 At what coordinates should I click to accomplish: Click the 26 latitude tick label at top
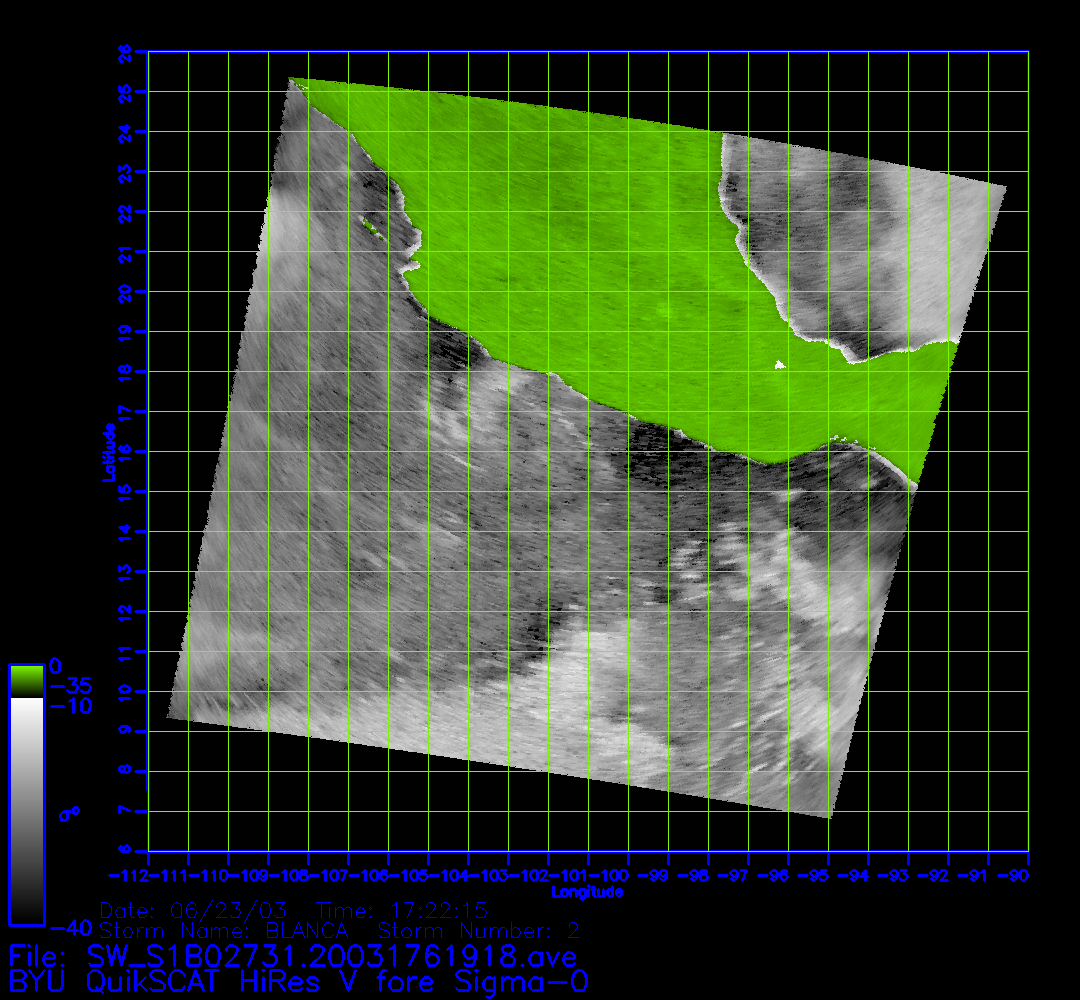[x=125, y=51]
